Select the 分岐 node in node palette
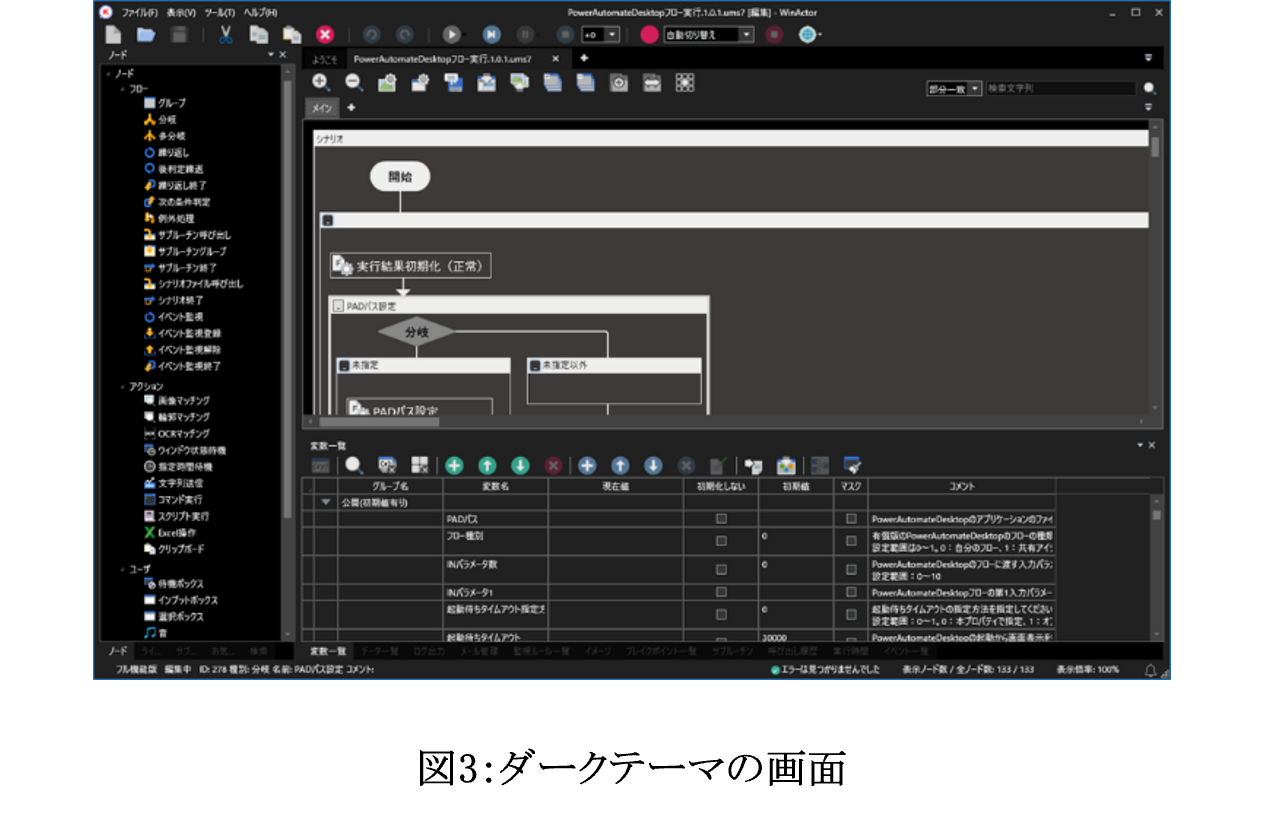Screen dimensions: 1263x815 pyautogui.click(x=160, y=119)
